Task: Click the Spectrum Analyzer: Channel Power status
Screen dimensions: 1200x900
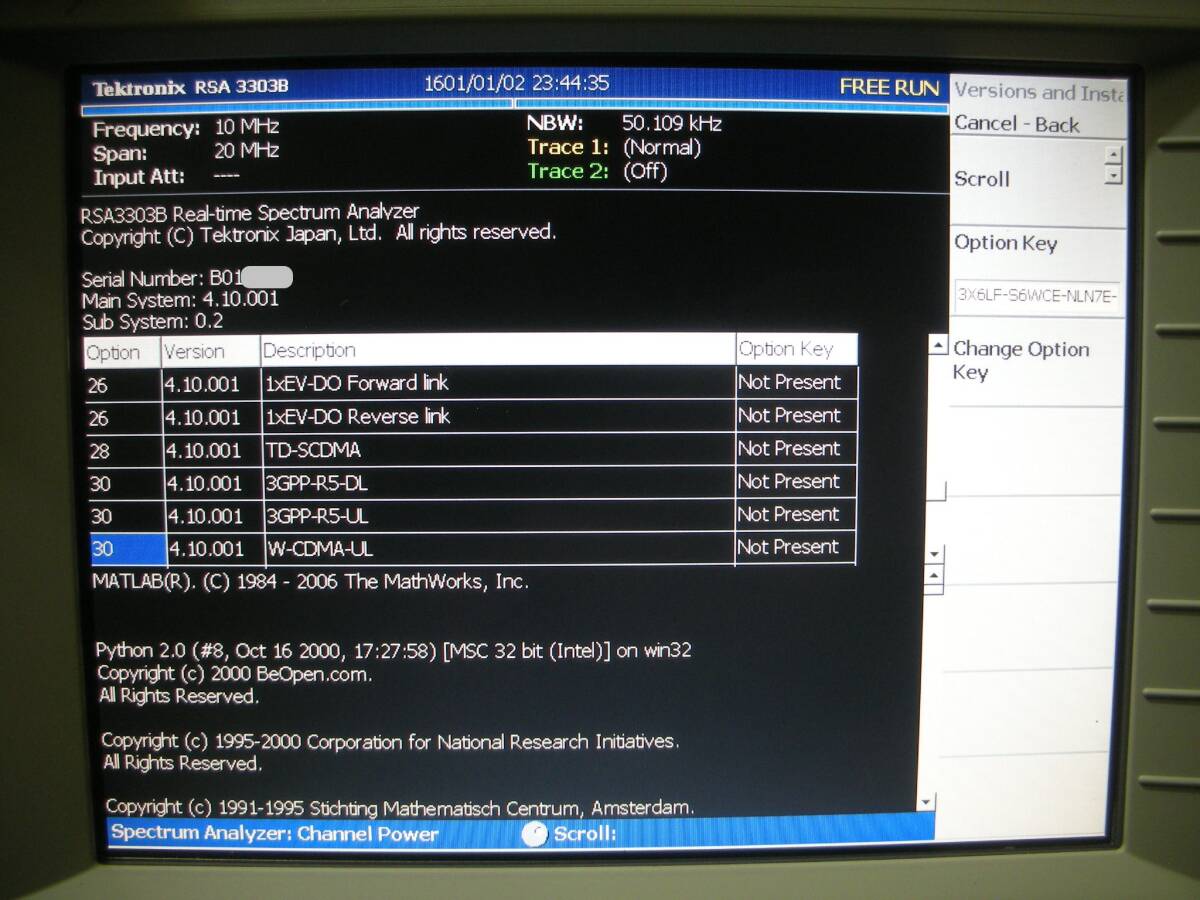Action: click(x=275, y=833)
